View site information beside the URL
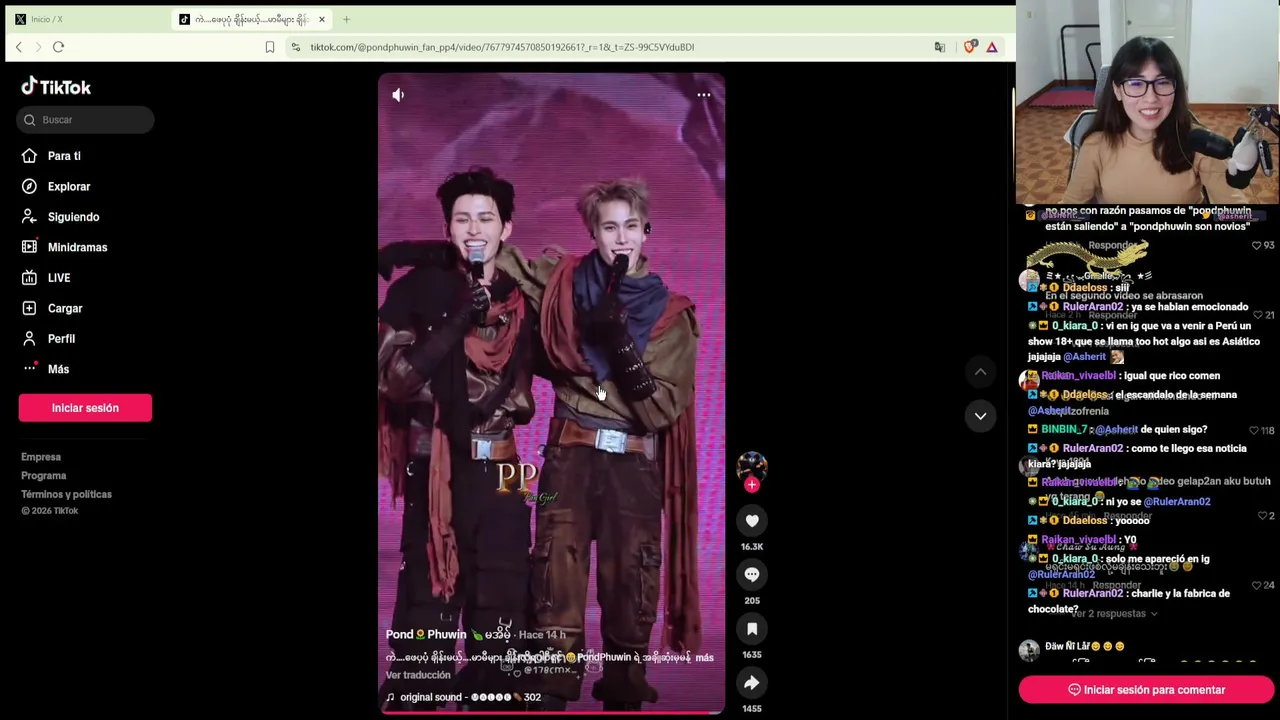This screenshot has height=720, width=1280. (x=295, y=47)
